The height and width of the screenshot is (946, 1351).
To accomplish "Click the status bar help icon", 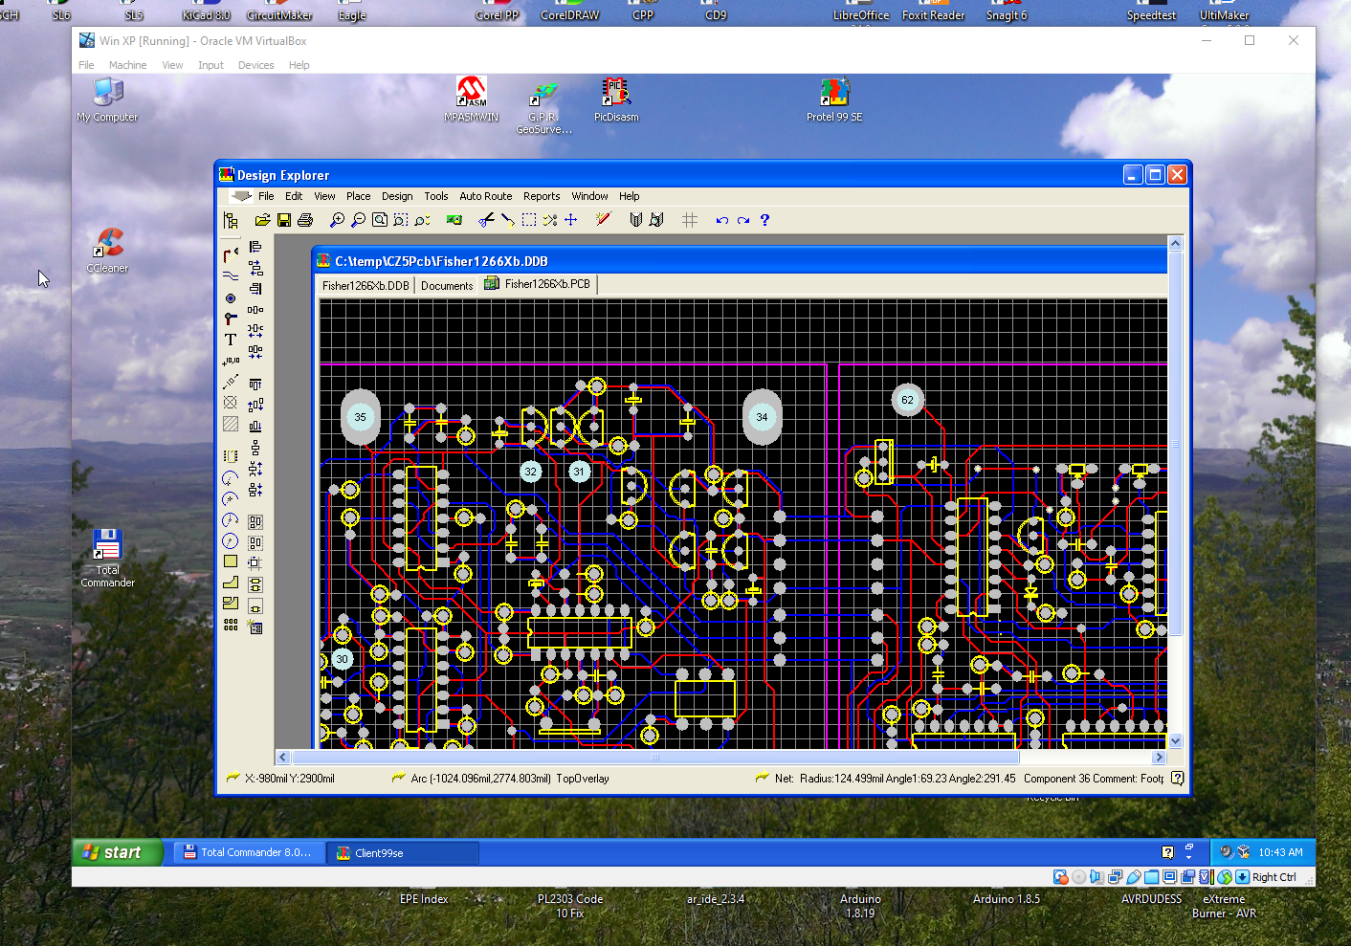I will click(1177, 778).
